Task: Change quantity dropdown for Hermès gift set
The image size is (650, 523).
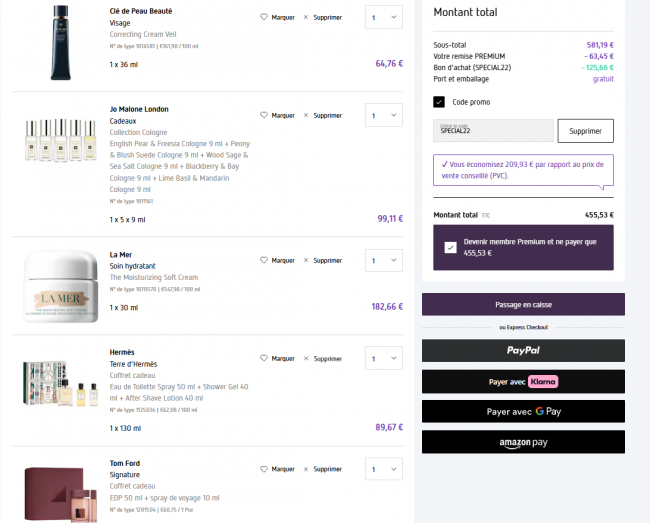Action: 383,358
